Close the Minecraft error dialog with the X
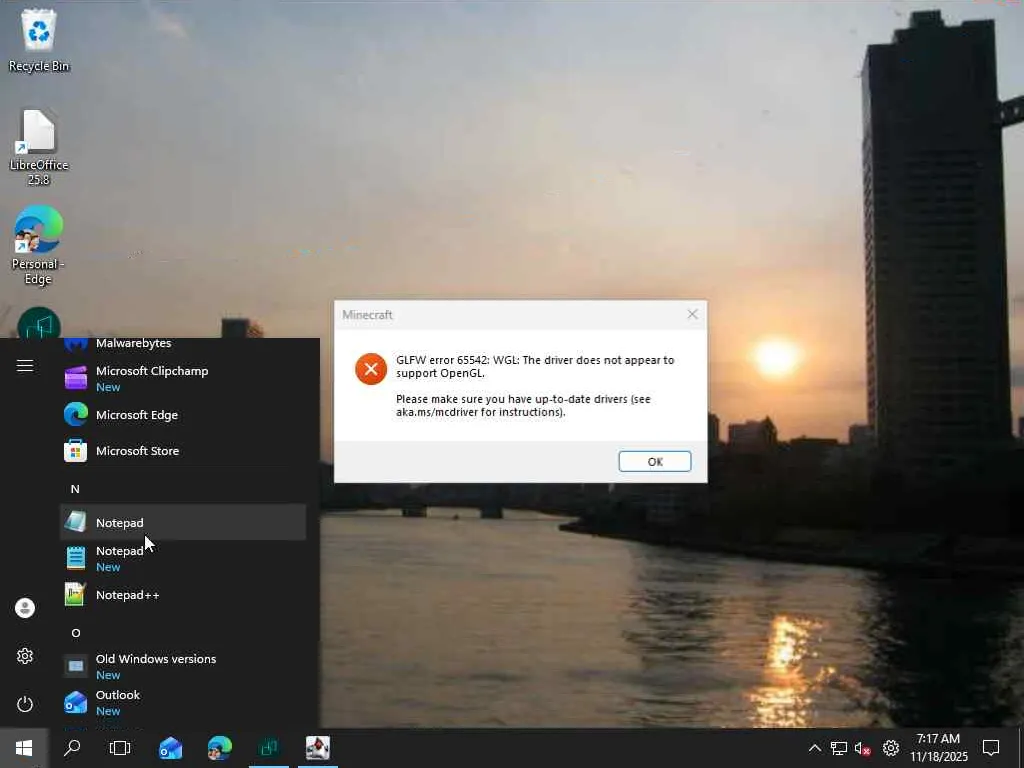The height and width of the screenshot is (768, 1024). 692,314
